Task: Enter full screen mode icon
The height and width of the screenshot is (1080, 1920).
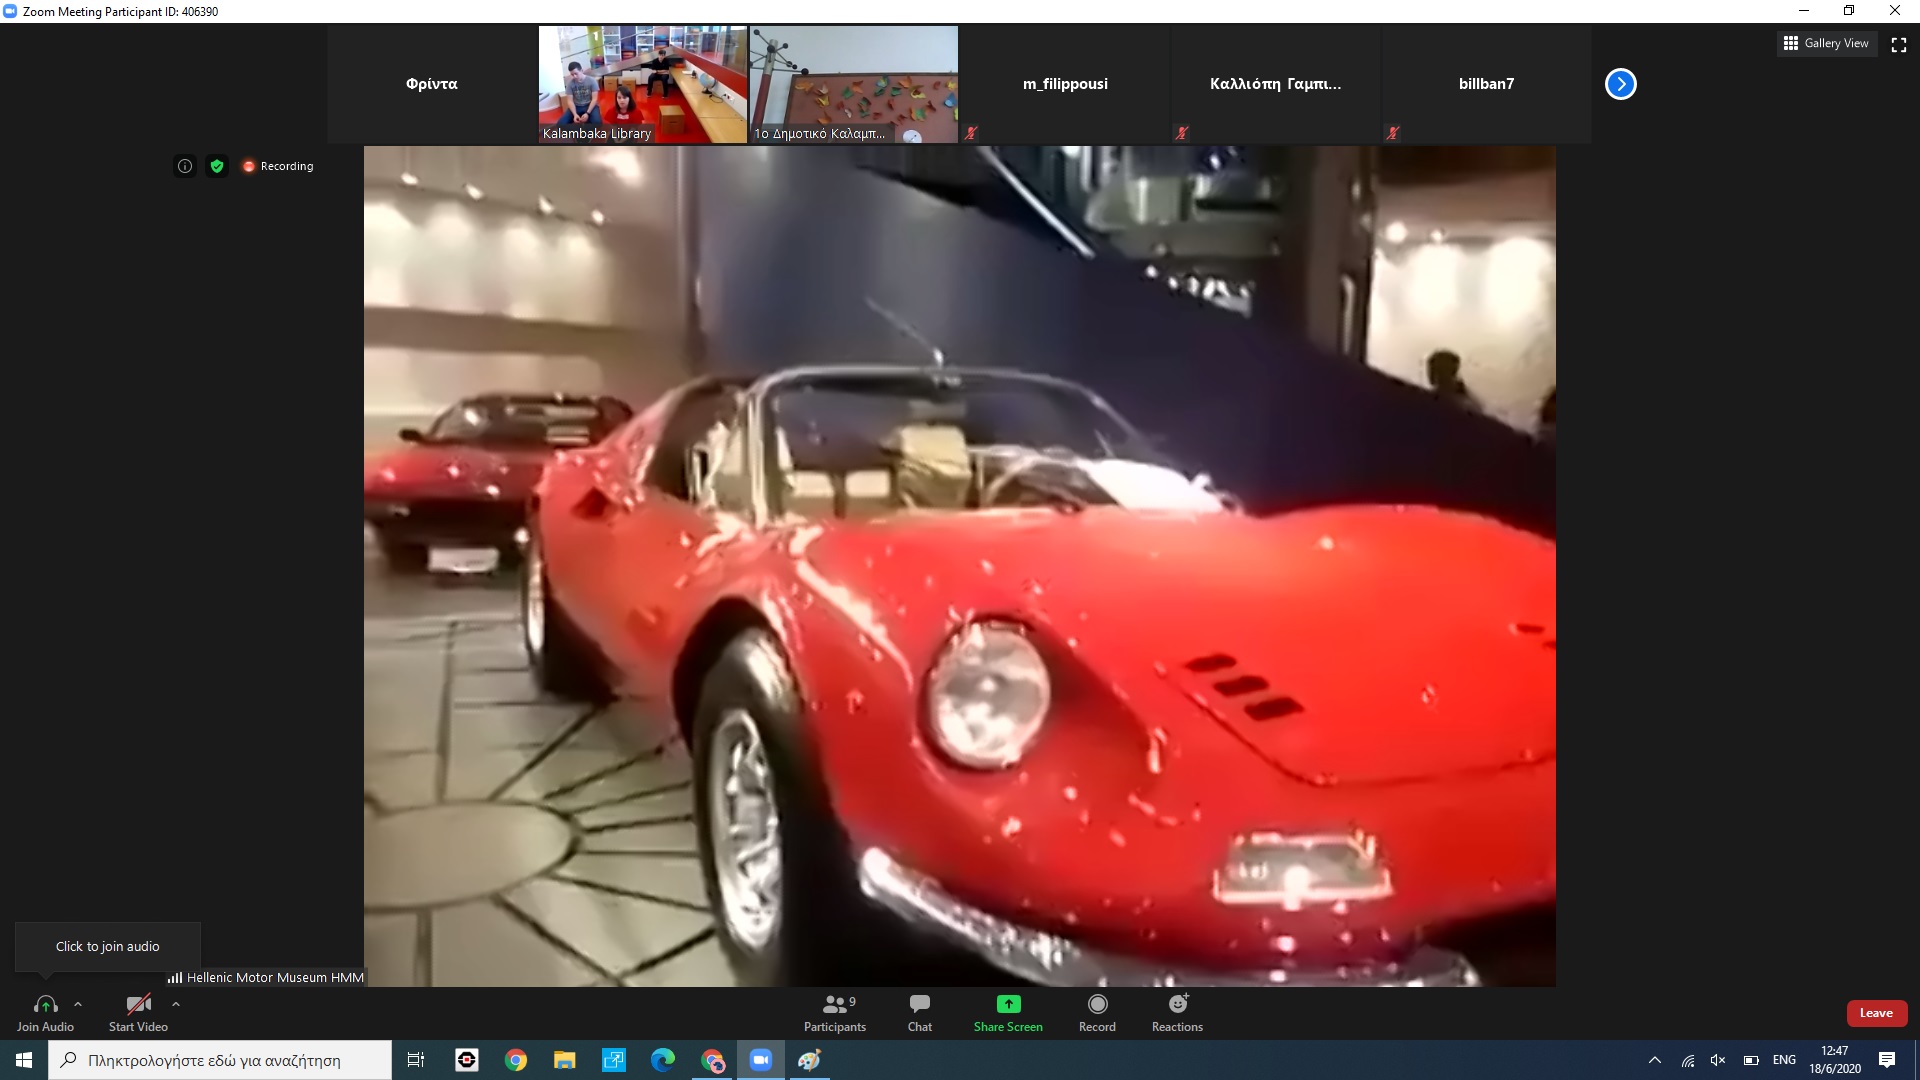Action: click(1898, 44)
